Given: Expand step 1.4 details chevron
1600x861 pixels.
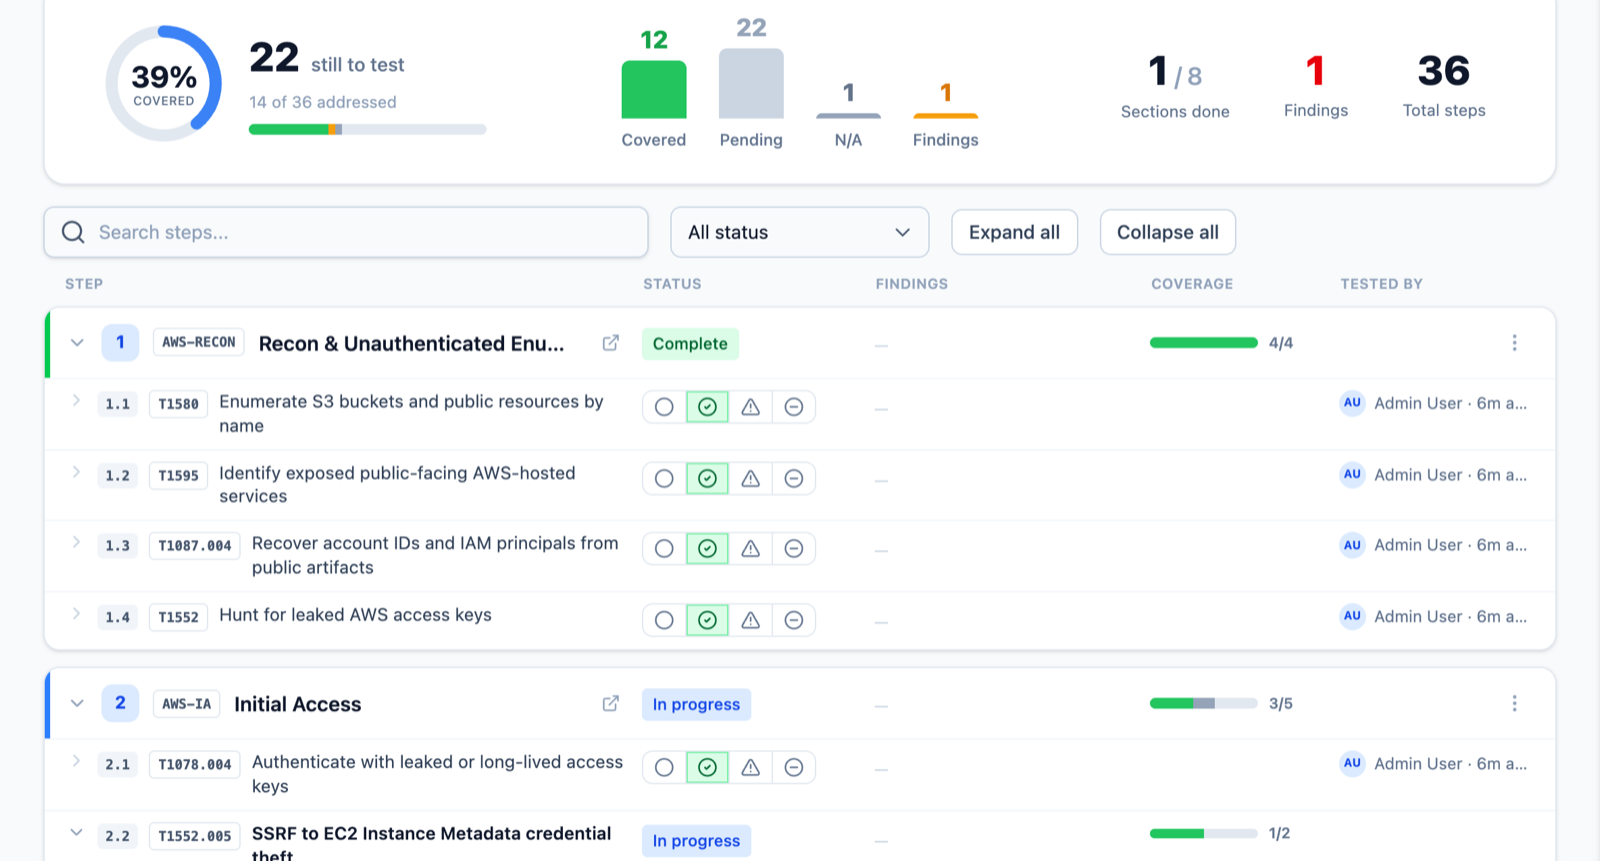Looking at the screenshot, I should pyautogui.click(x=76, y=614).
